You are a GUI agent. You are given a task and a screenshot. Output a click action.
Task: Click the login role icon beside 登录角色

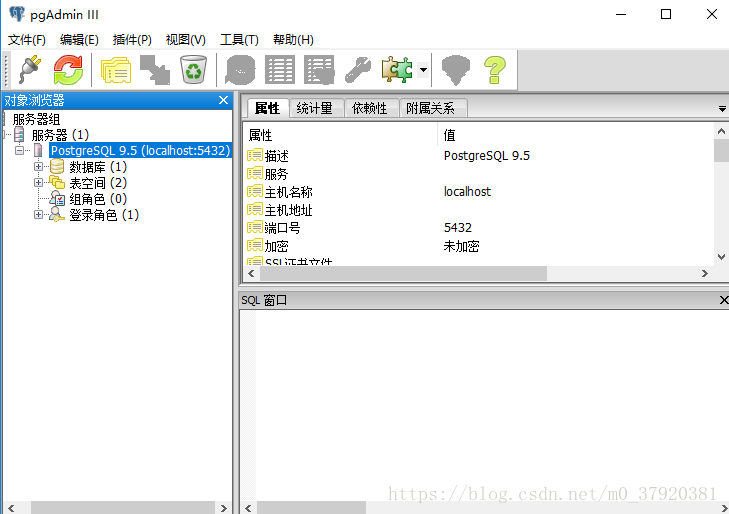click(57, 215)
